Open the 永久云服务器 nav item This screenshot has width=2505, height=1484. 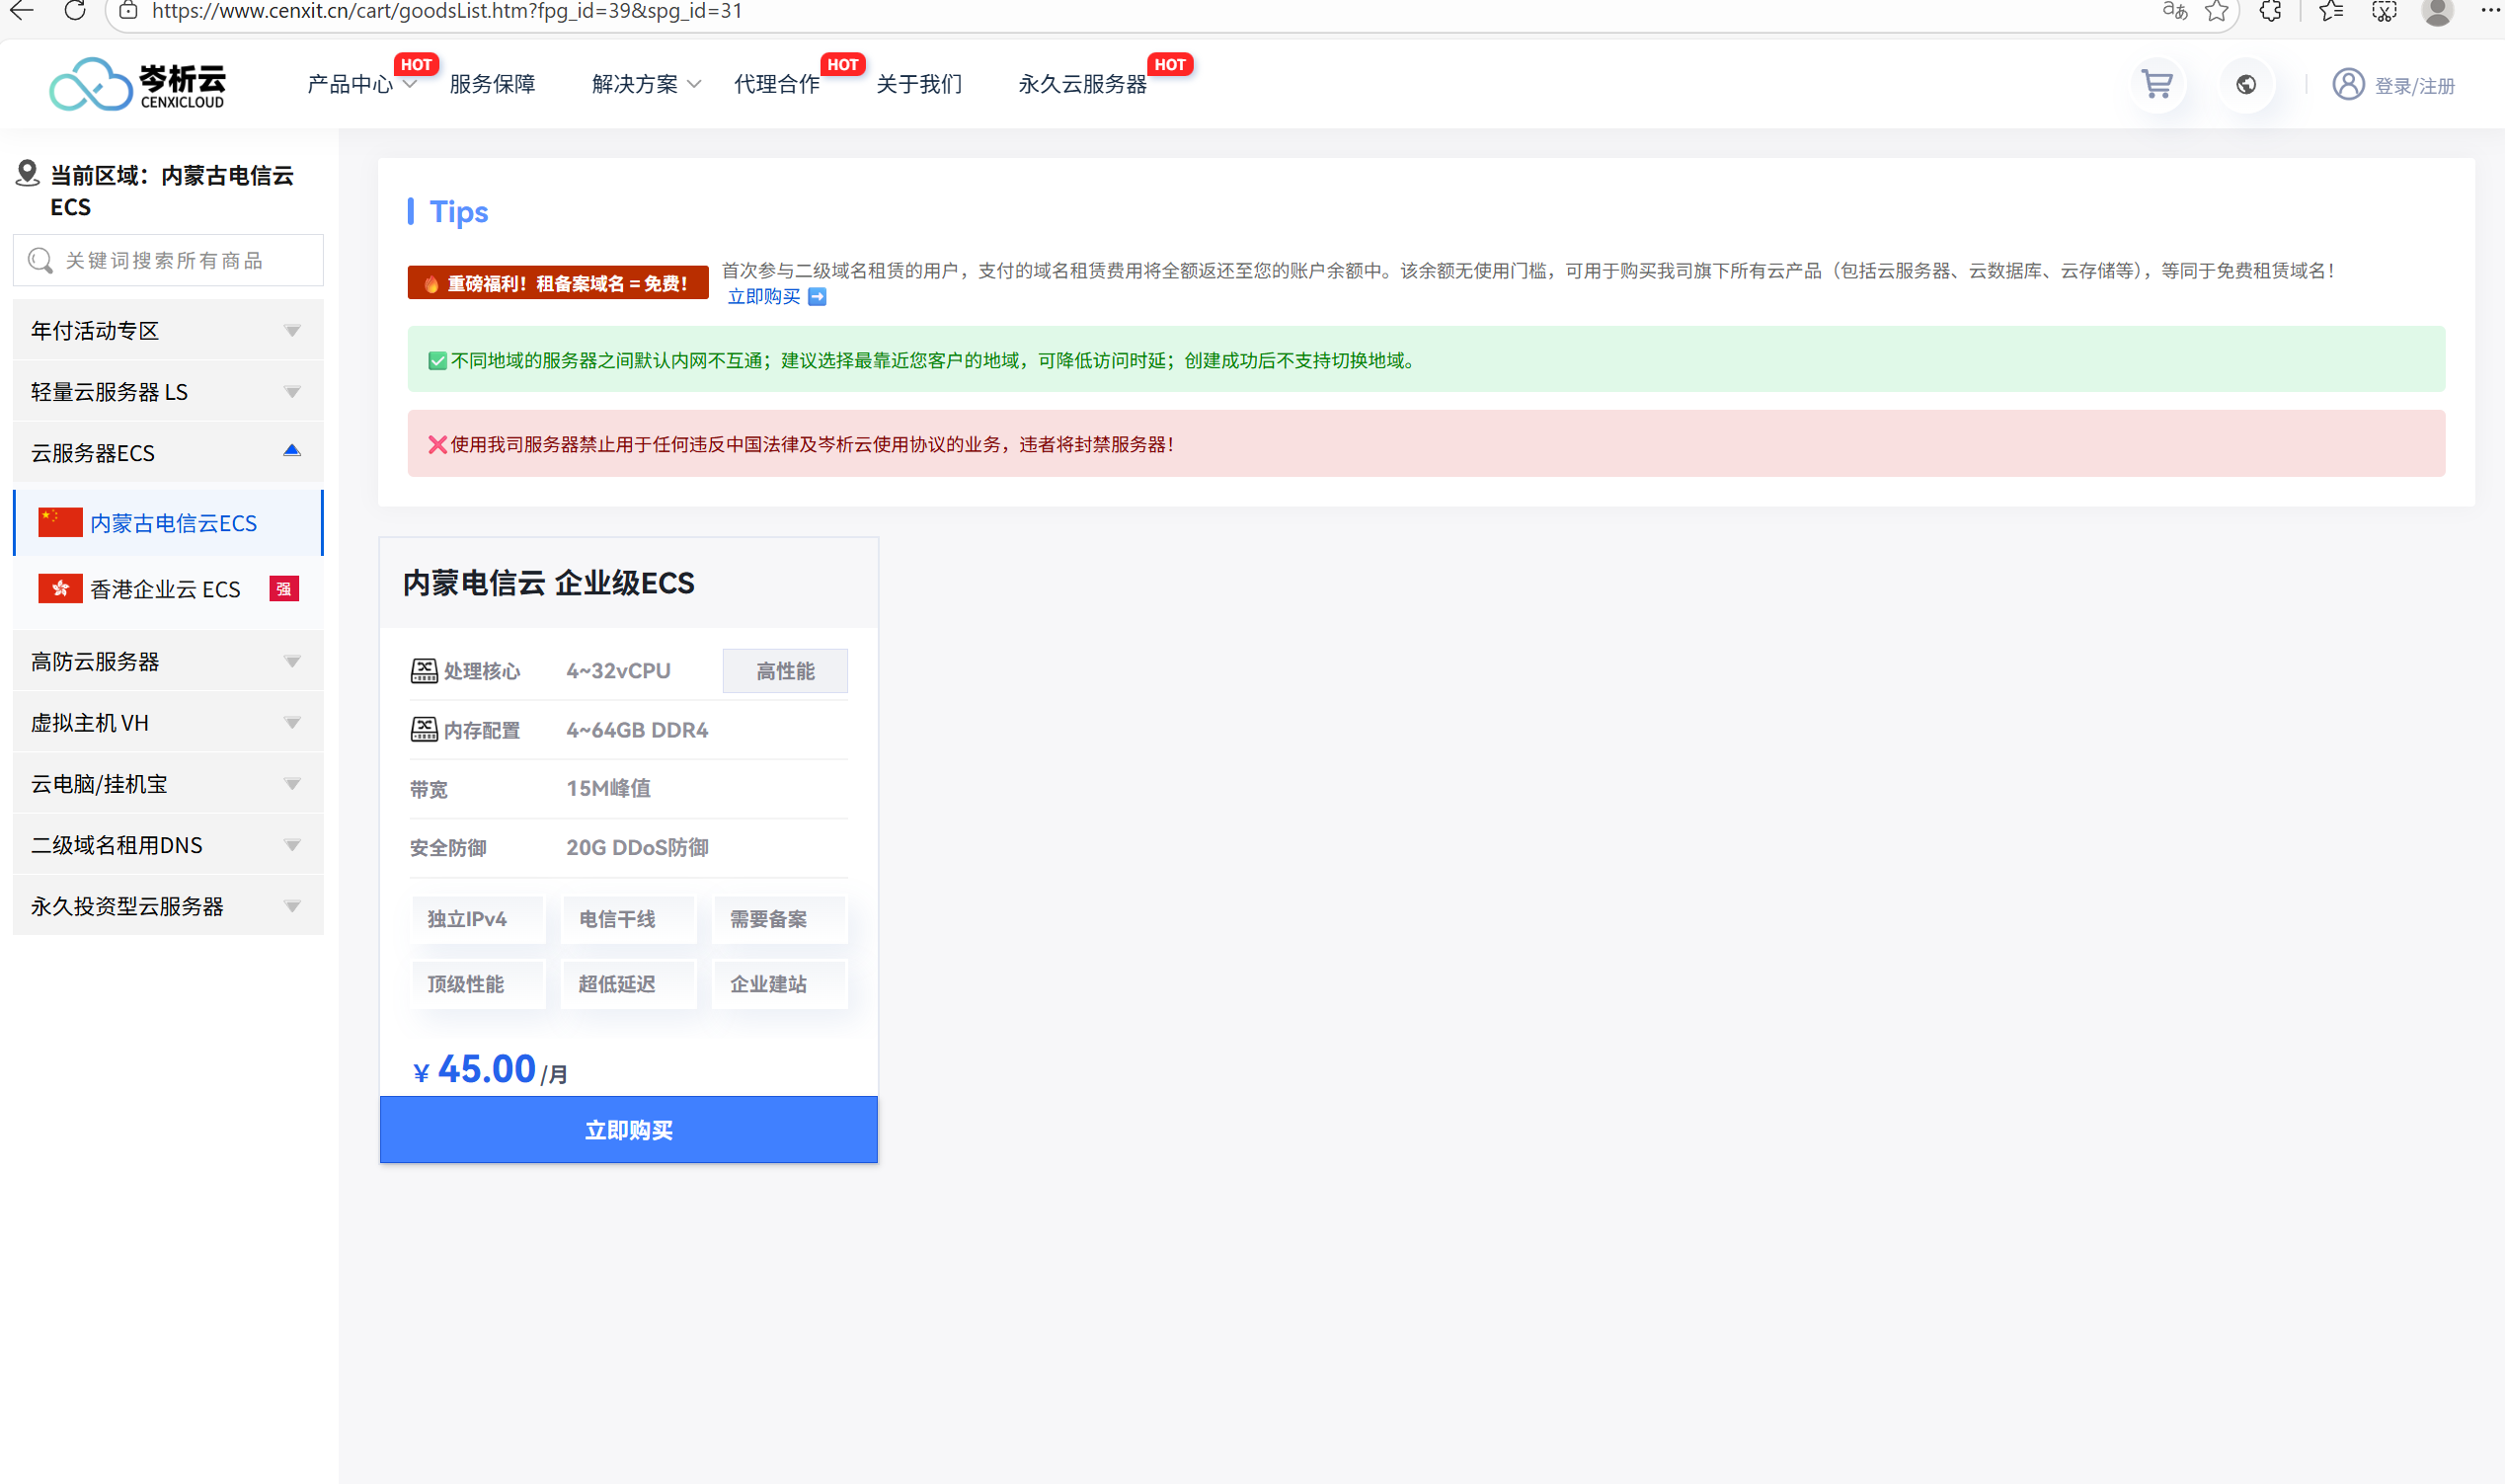click(x=1082, y=85)
